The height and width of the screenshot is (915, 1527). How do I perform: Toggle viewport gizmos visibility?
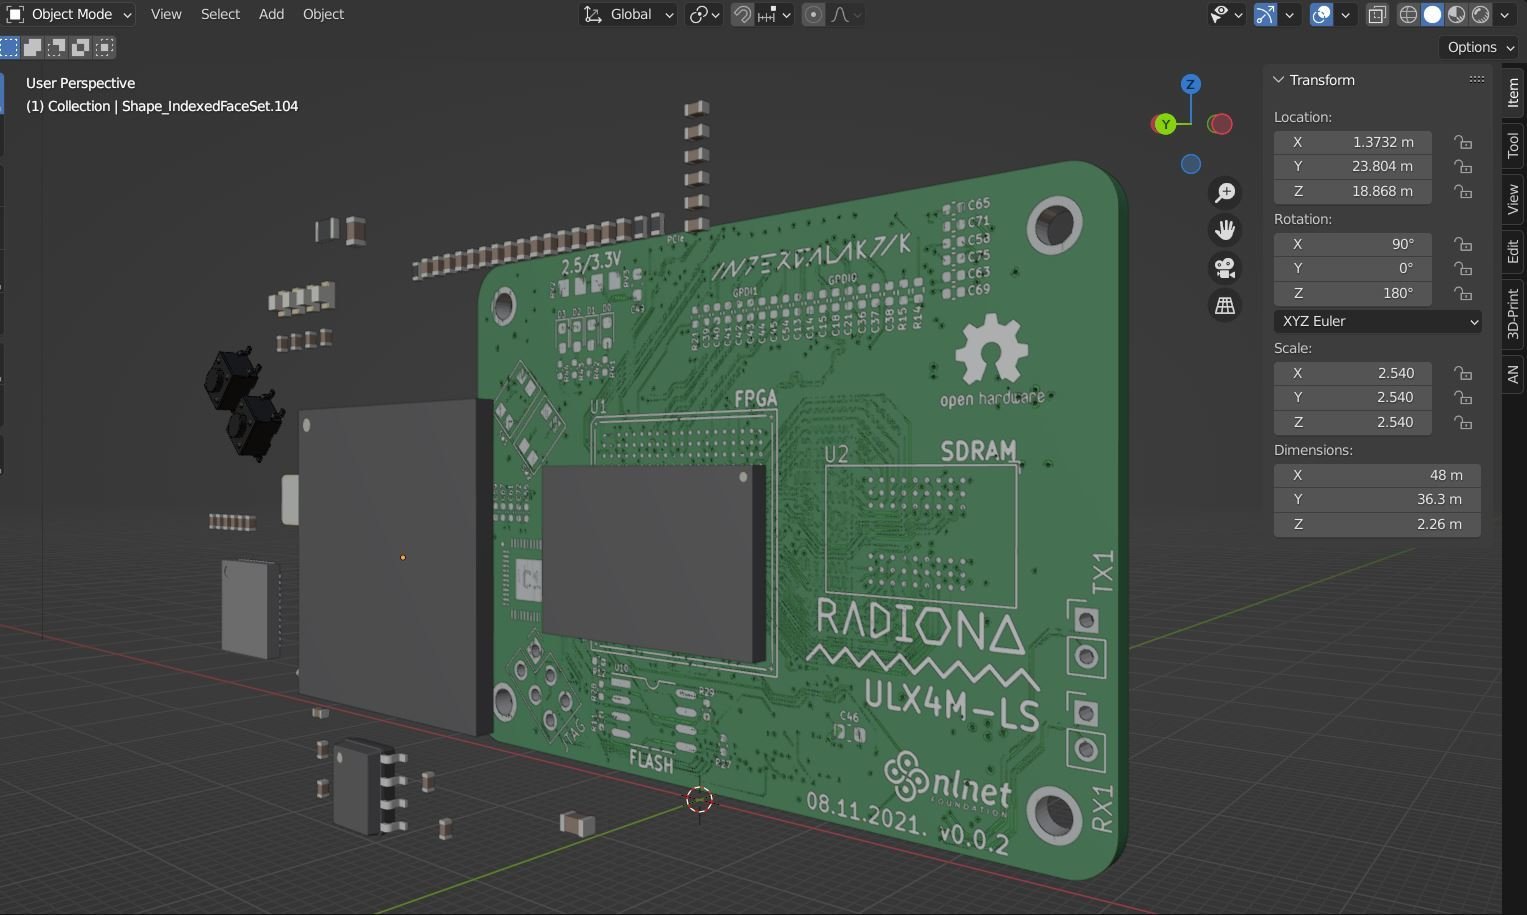[1265, 14]
